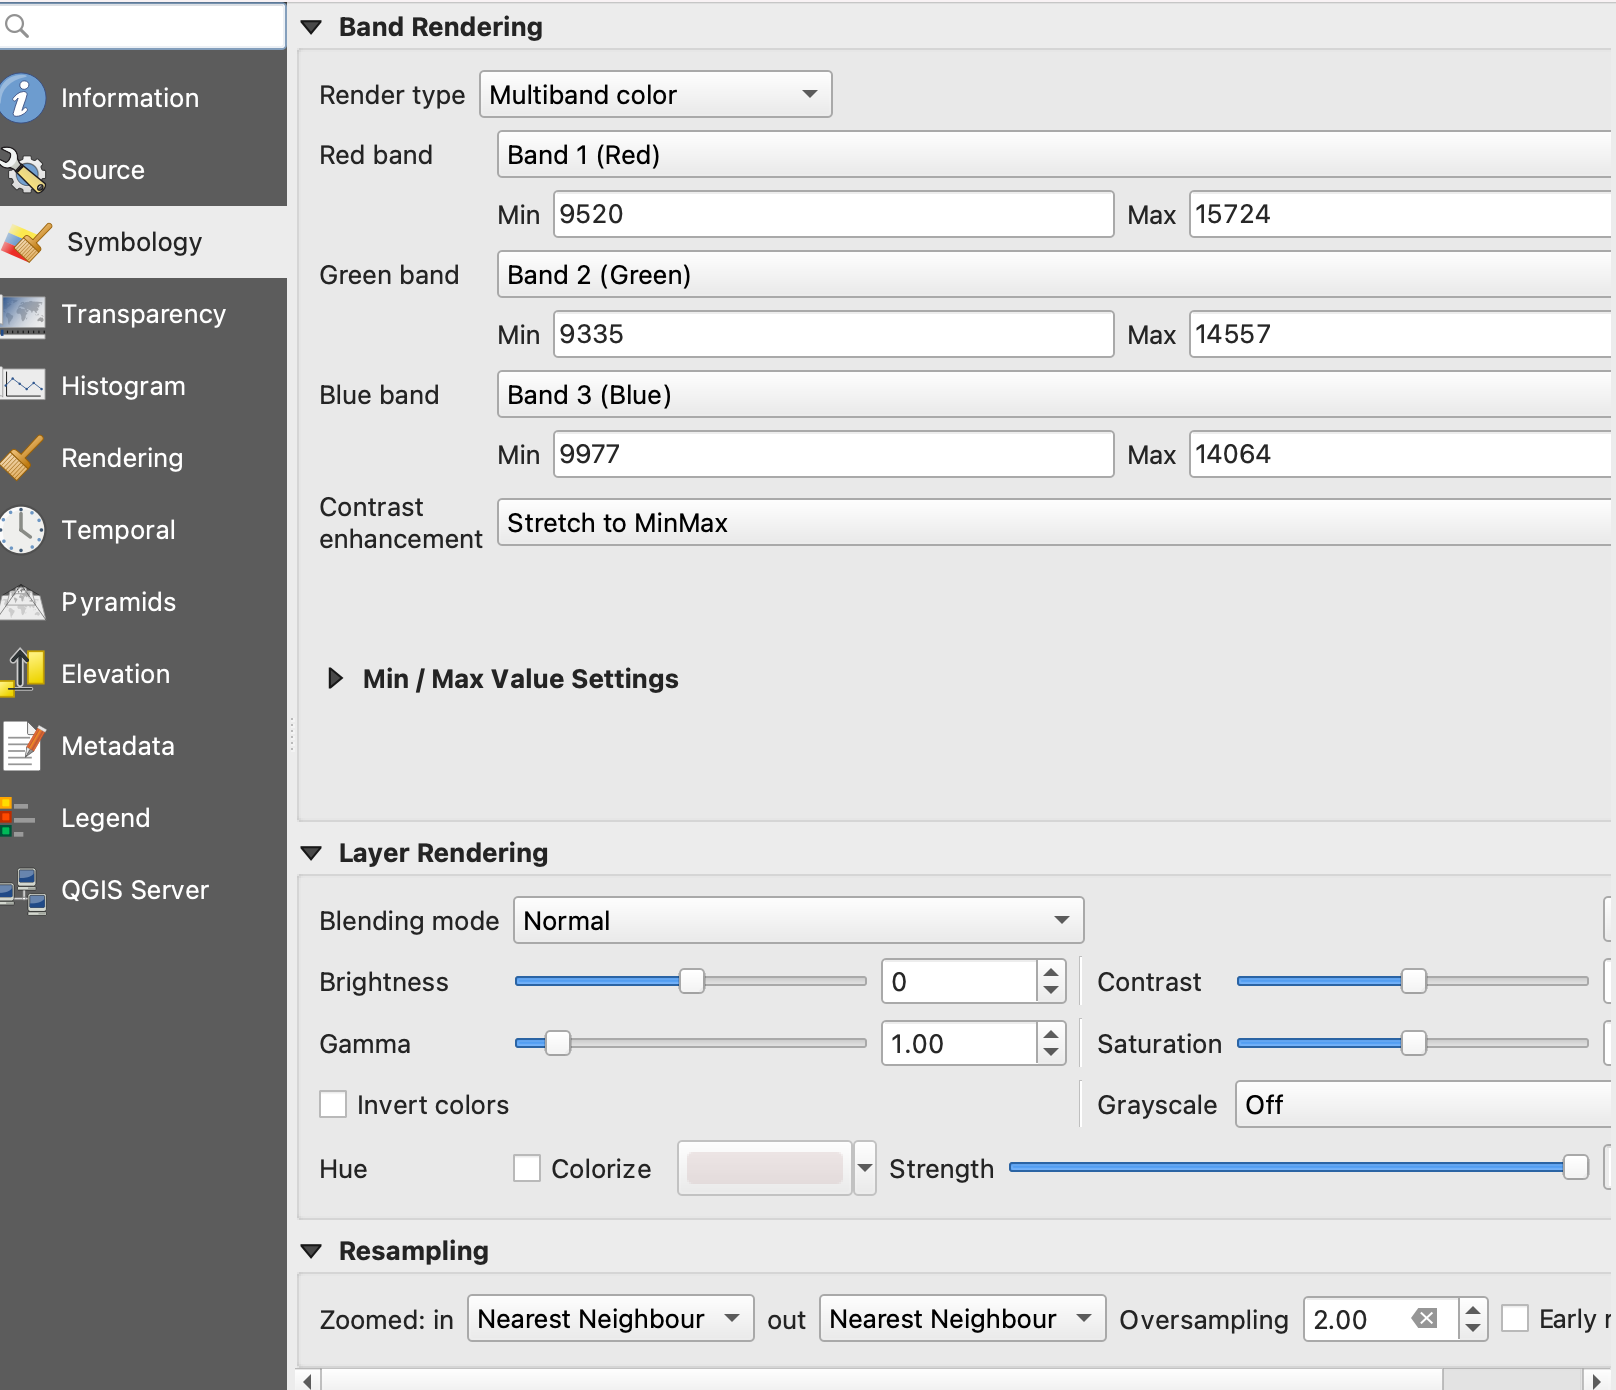Open the Blending mode dropdown
Screen dimensions: 1616x1390
coord(796,920)
